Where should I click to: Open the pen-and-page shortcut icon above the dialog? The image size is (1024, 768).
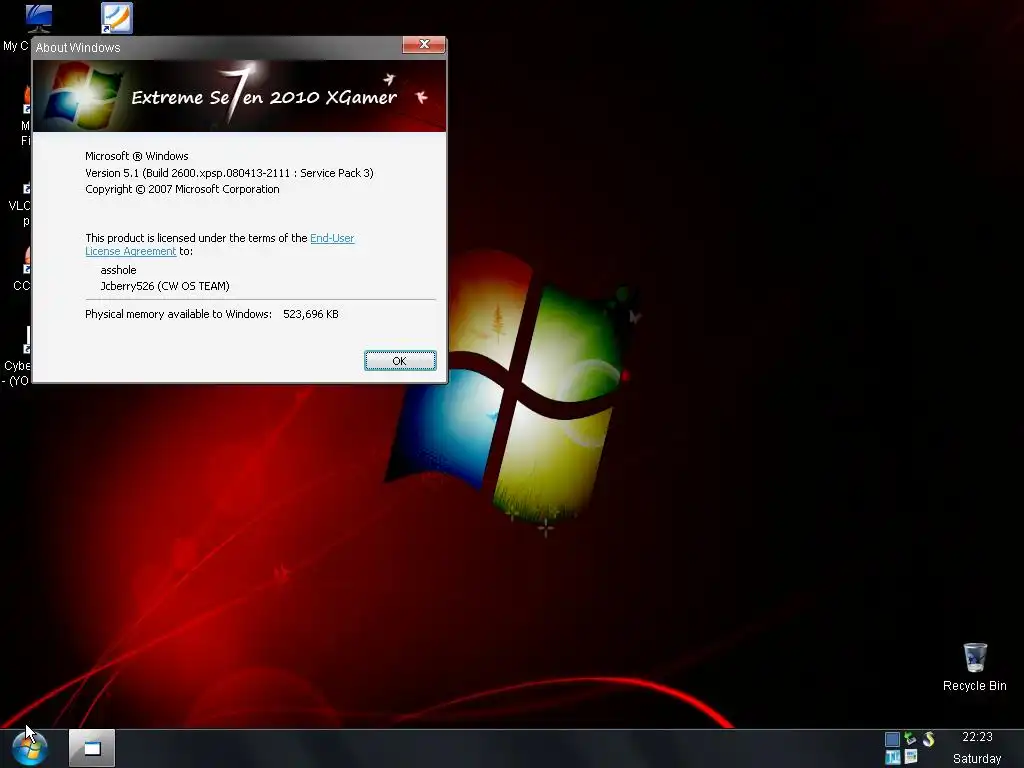[x=116, y=18]
